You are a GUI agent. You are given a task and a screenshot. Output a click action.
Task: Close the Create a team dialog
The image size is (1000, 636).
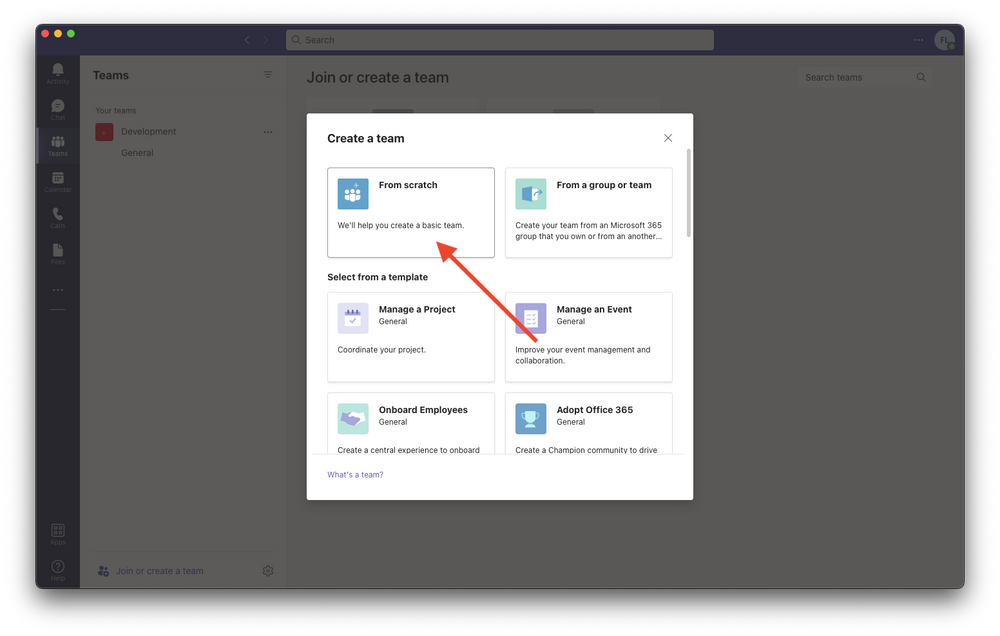668,138
